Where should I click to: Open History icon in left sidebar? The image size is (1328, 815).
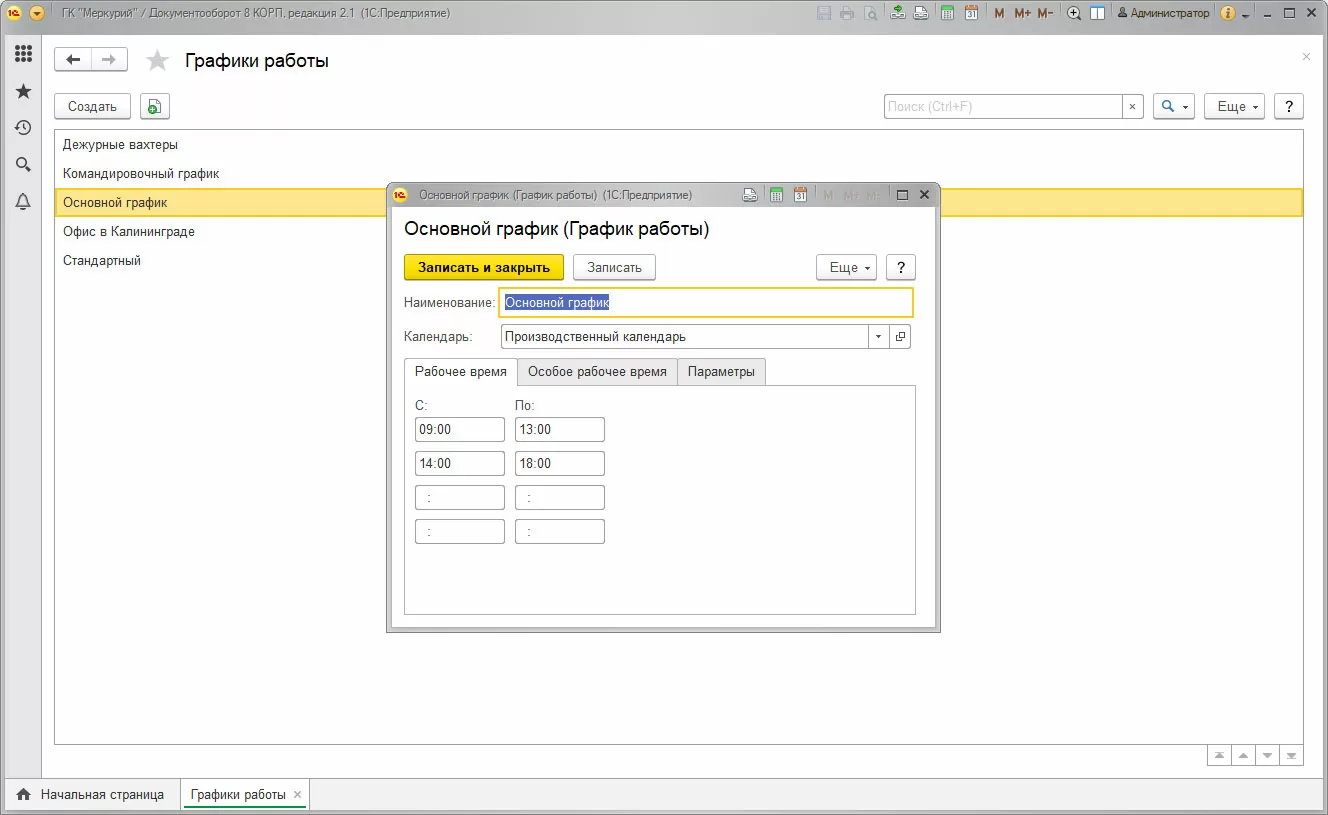(x=23, y=128)
